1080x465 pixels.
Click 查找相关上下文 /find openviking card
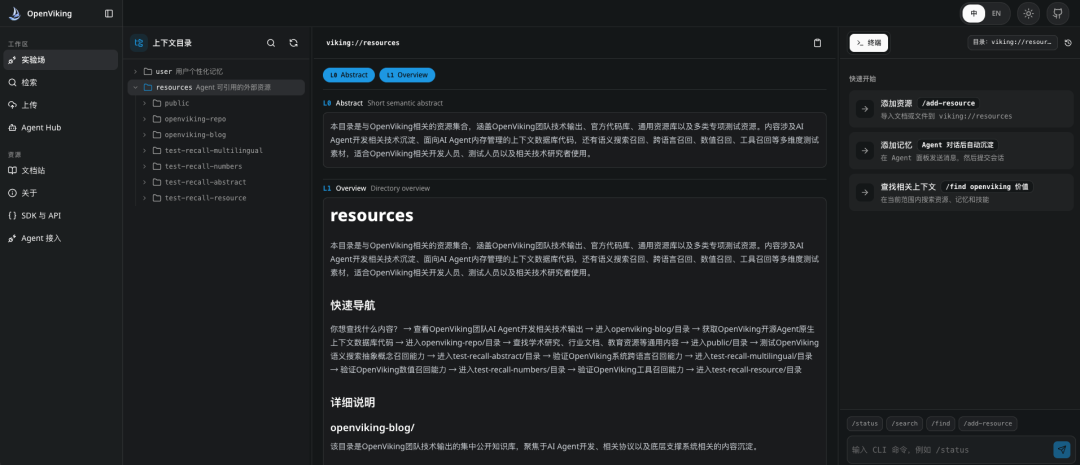[x=961, y=192]
